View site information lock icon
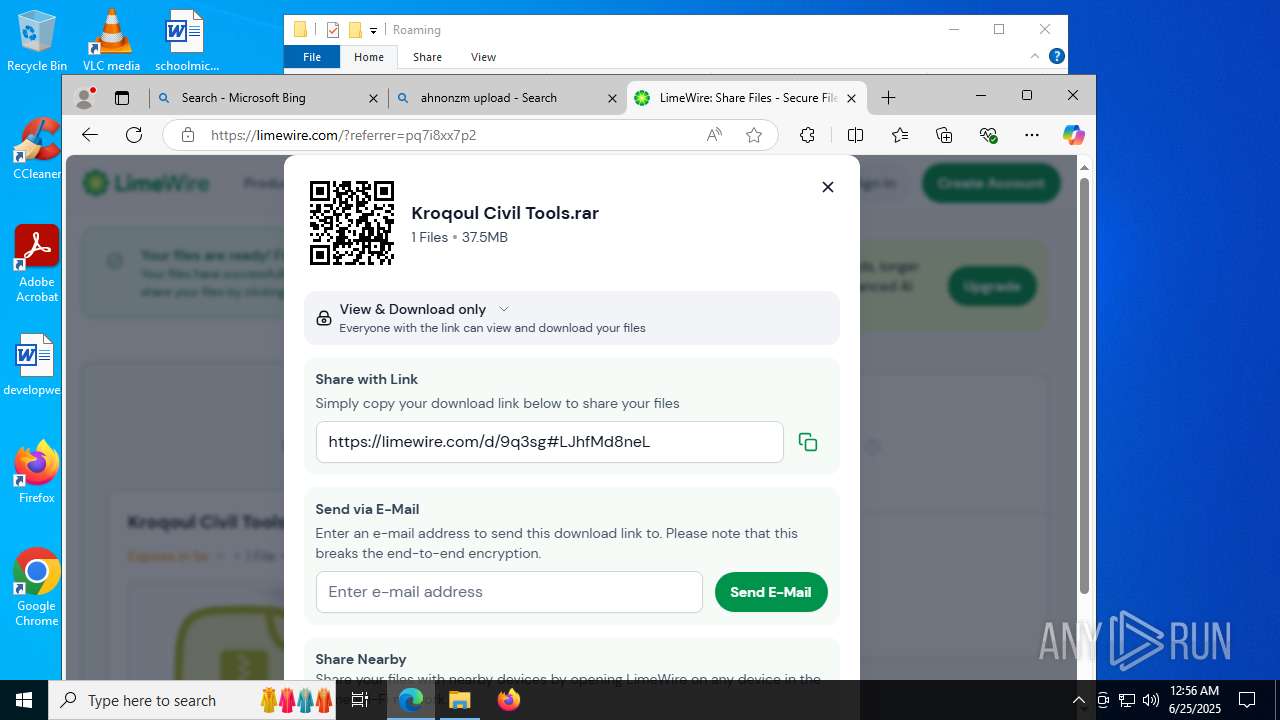 tap(187, 135)
